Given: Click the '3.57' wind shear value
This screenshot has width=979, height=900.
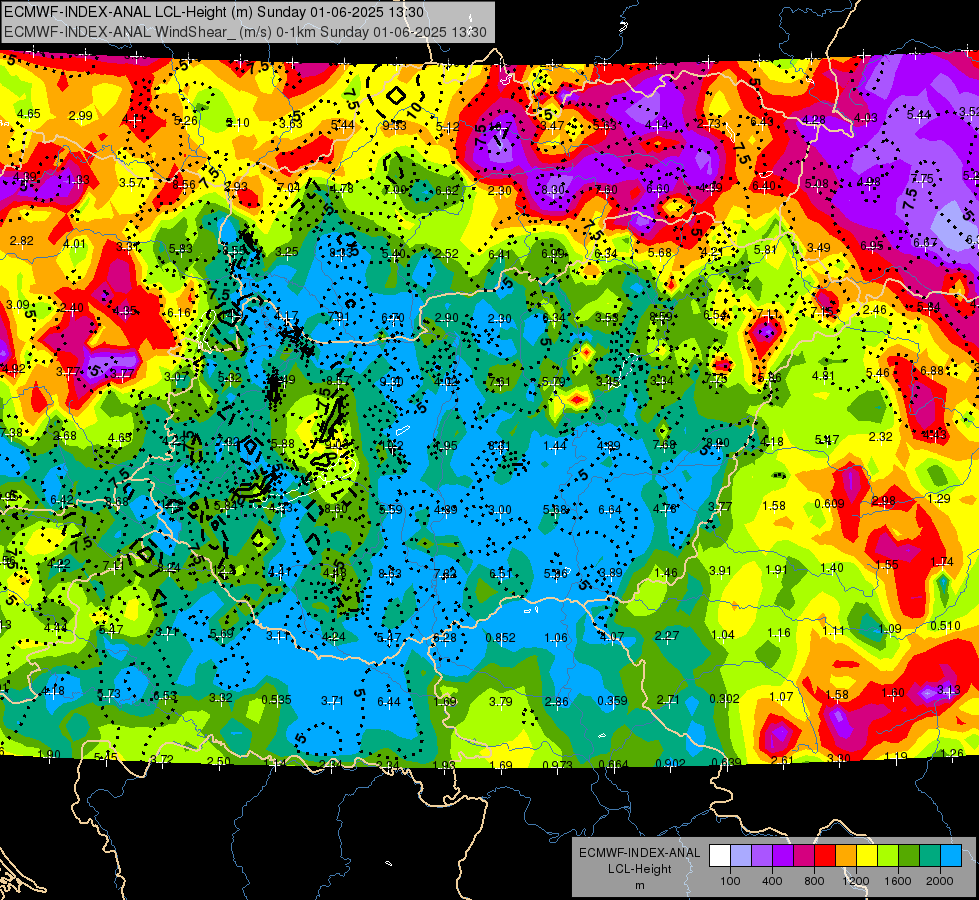Looking at the screenshot, I should [131, 183].
